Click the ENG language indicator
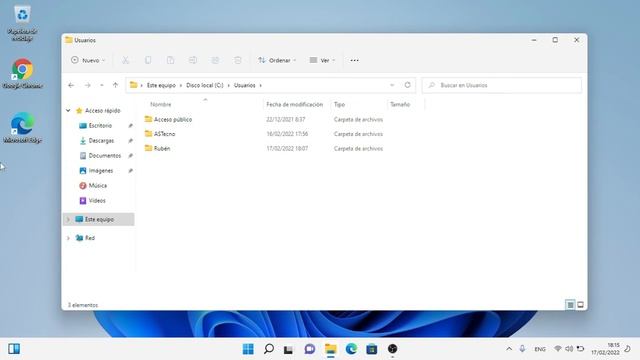Viewport: 640px width, 360px height. tap(540, 349)
